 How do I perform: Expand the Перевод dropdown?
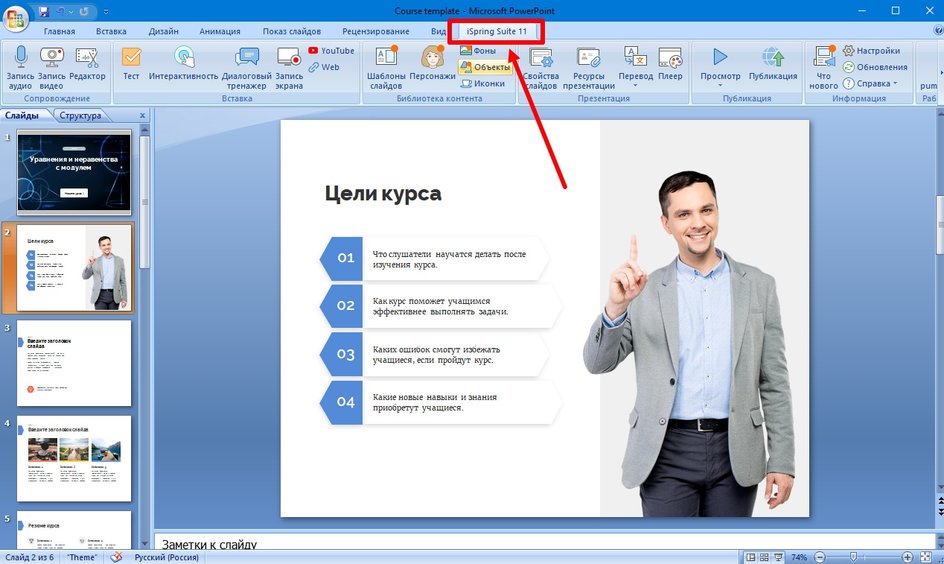click(x=636, y=85)
